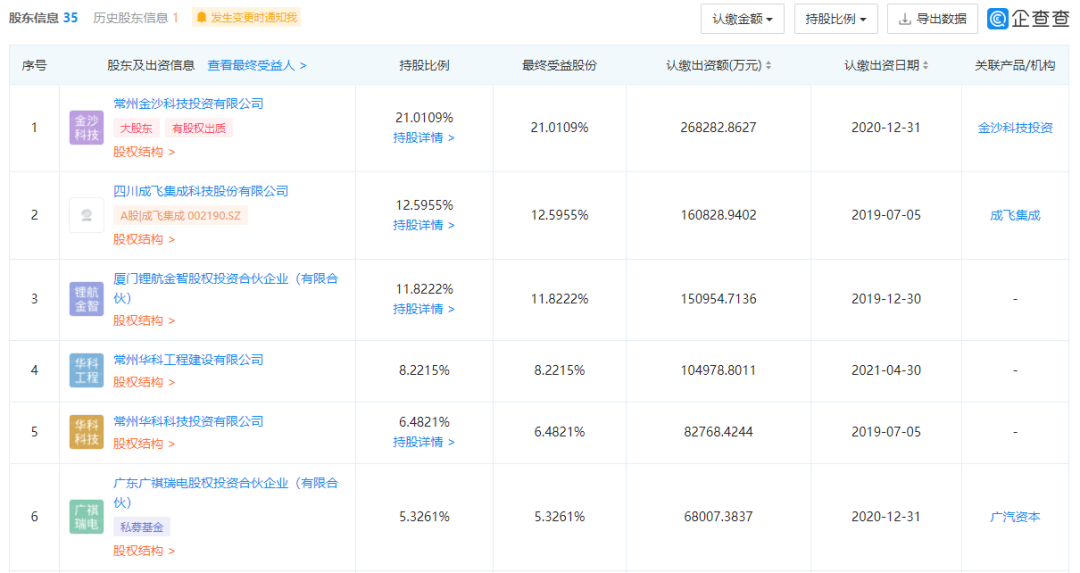
Task: Open the 广汽资本 related institution link
Action: (1015, 517)
